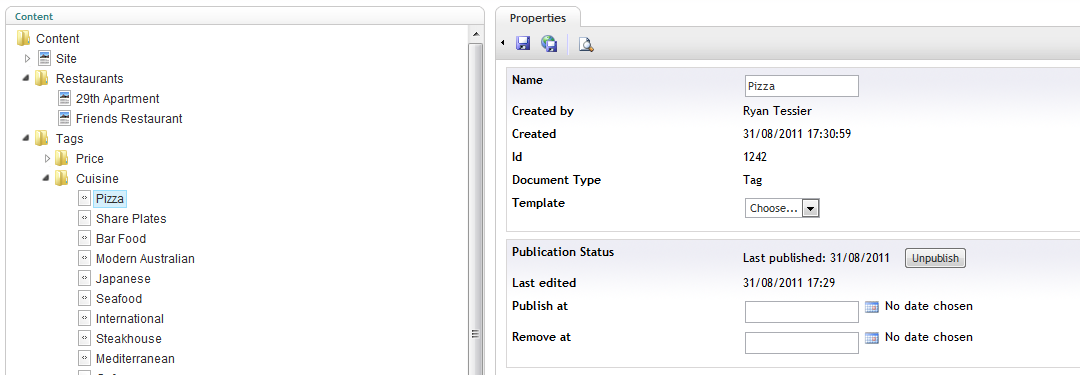Collapse the Cuisine folder
1080x375 pixels.
click(x=46, y=178)
